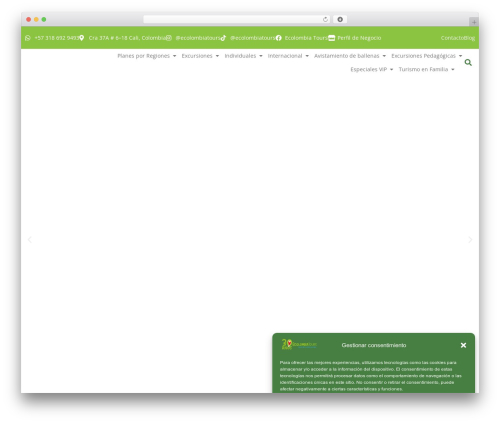Open the Excursiones Pedagógicas menu
Viewport: 500px width, 423px height.
(423, 56)
